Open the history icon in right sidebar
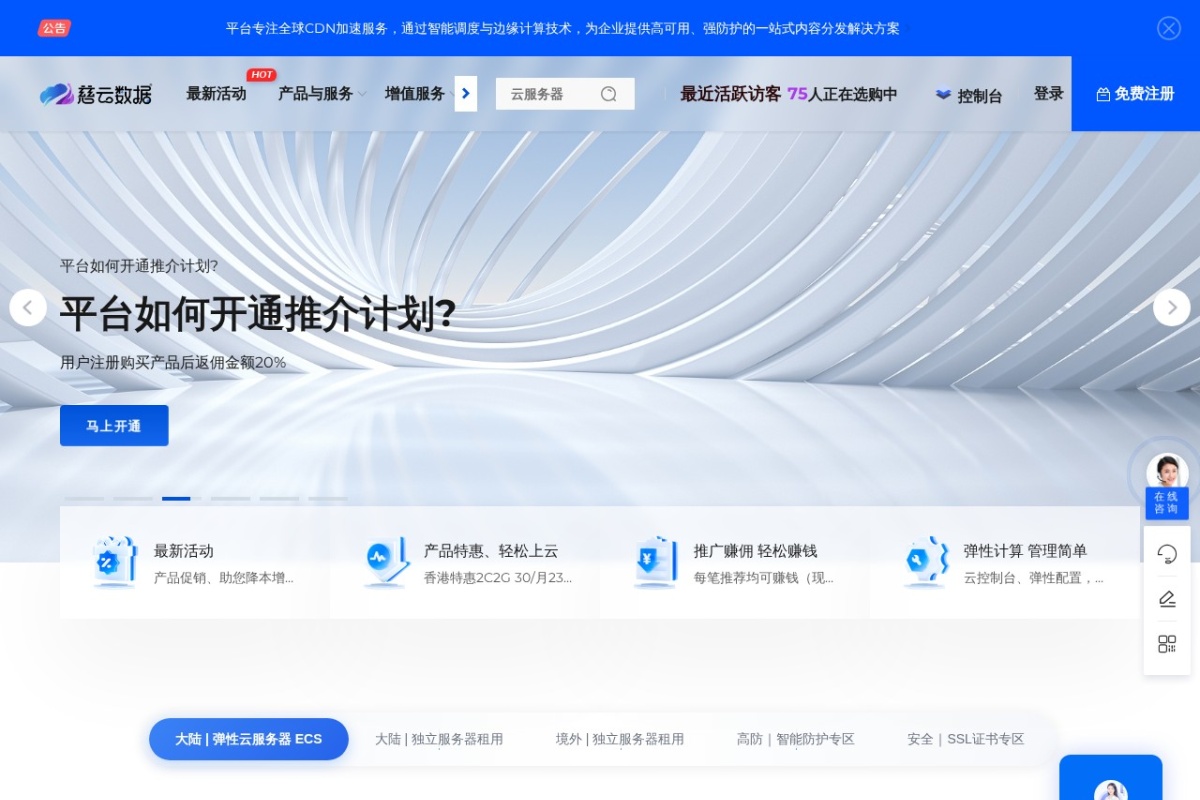 1167,553
